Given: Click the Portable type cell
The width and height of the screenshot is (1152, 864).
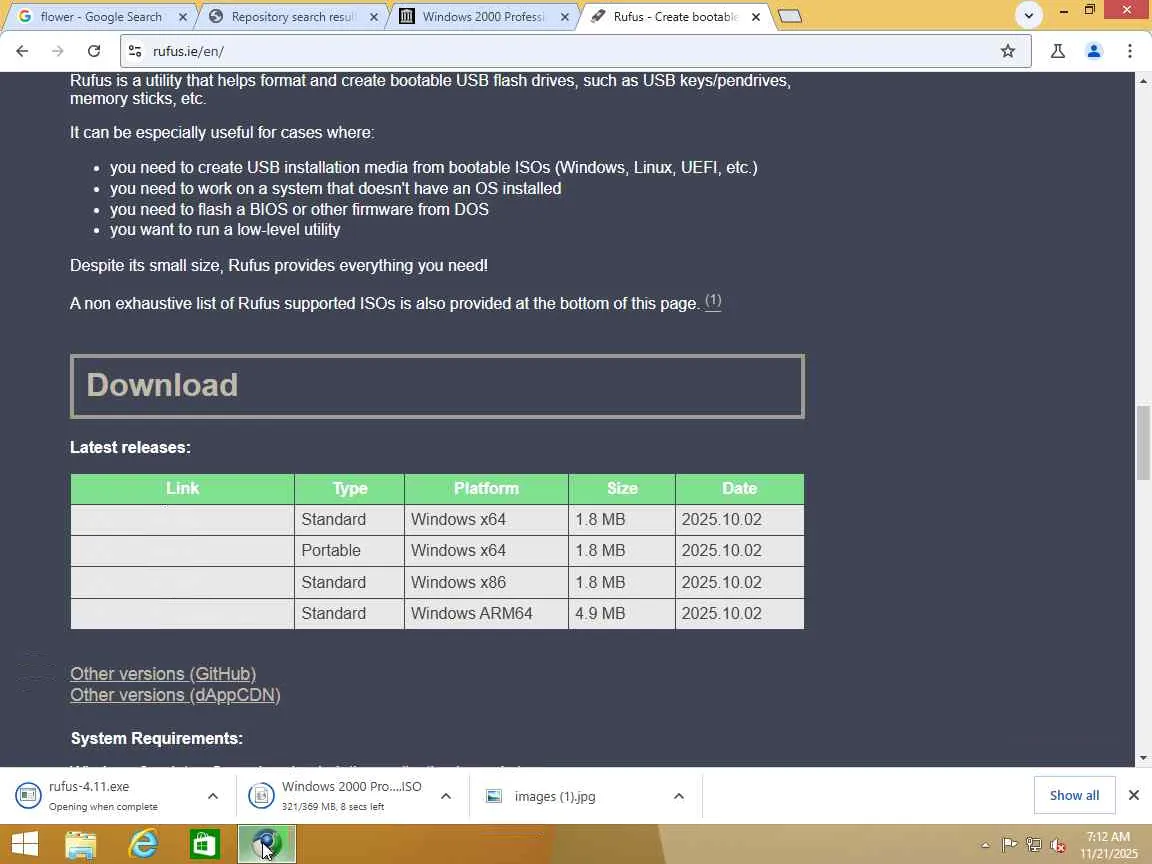Looking at the screenshot, I should (x=349, y=550).
